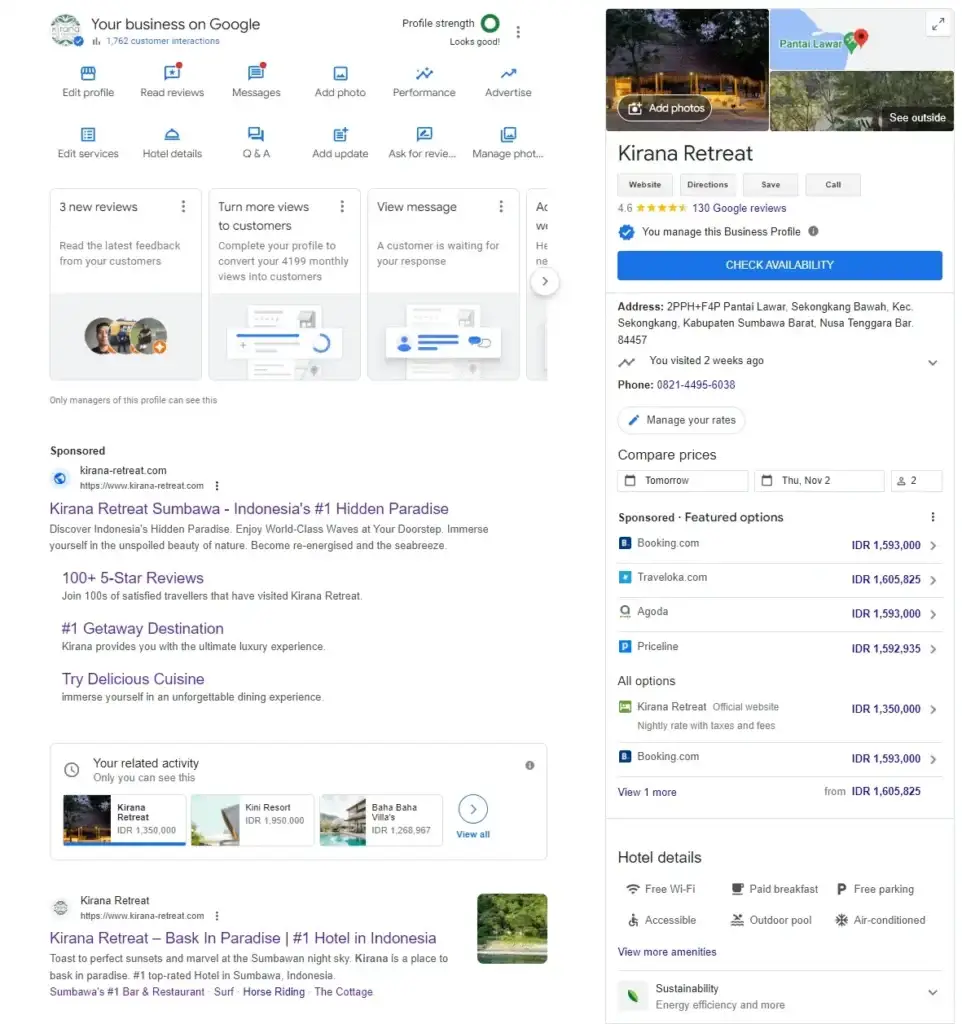Expand the Sustainability section
The width and height of the screenshot is (962, 1024).
[x=932, y=994]
